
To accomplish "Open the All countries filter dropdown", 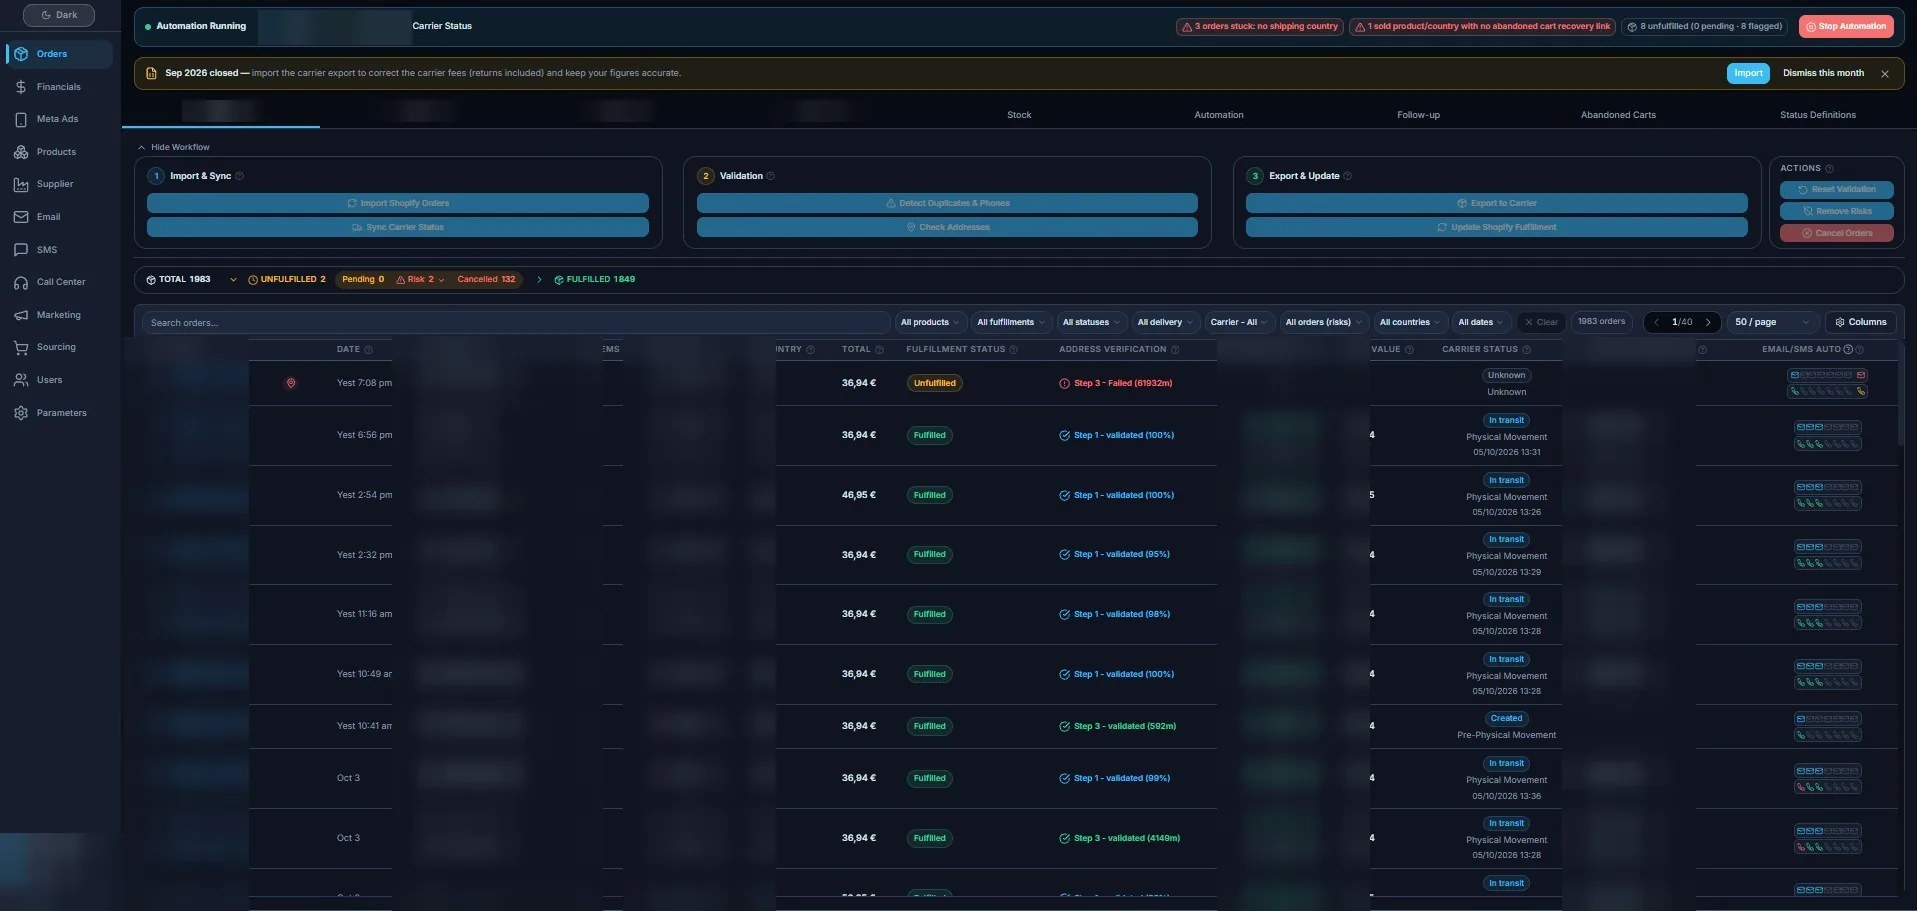I will pyautogui.click(x=1410, y=322).
